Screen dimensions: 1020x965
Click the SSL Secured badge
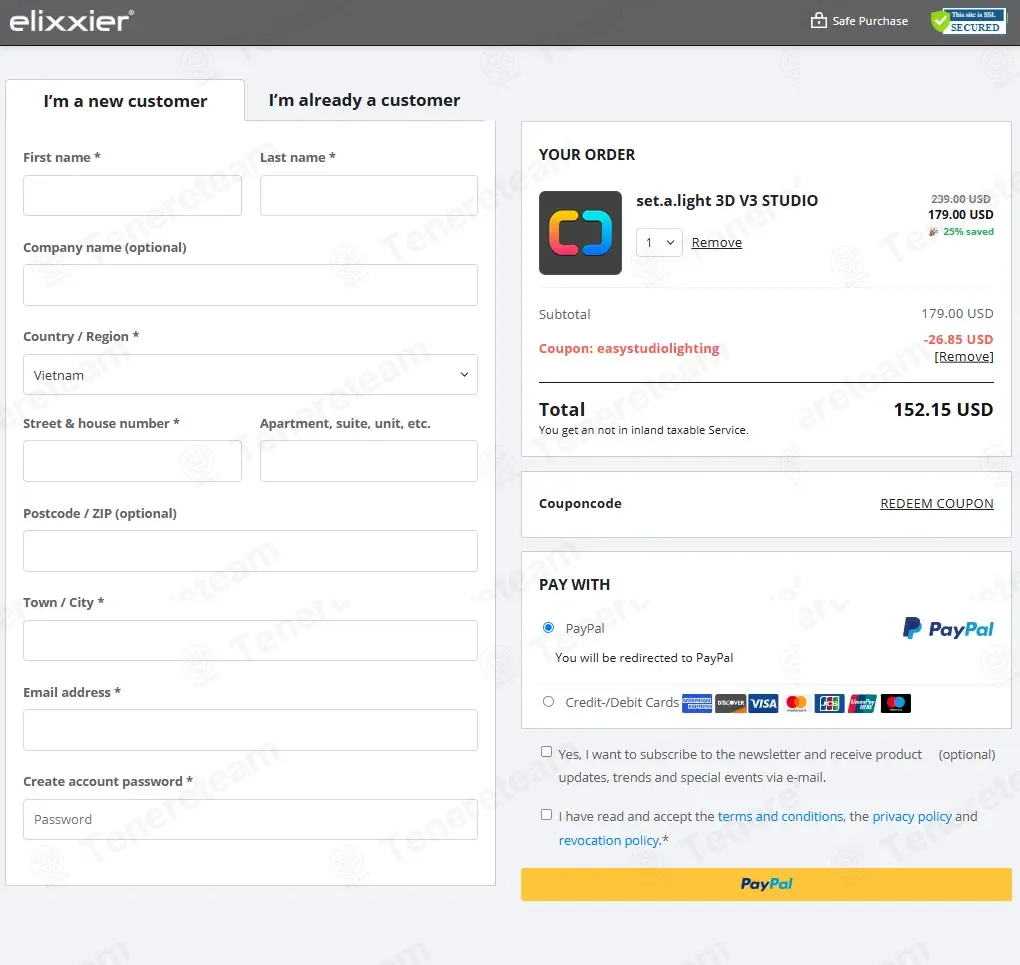click(967, 21)
